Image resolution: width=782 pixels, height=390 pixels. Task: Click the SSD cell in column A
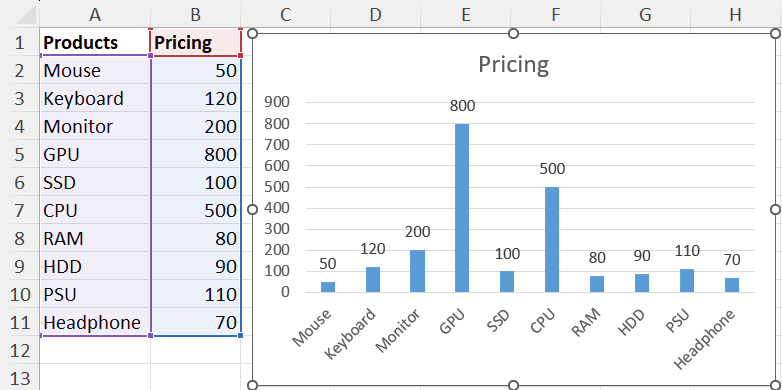pos(95,182)
